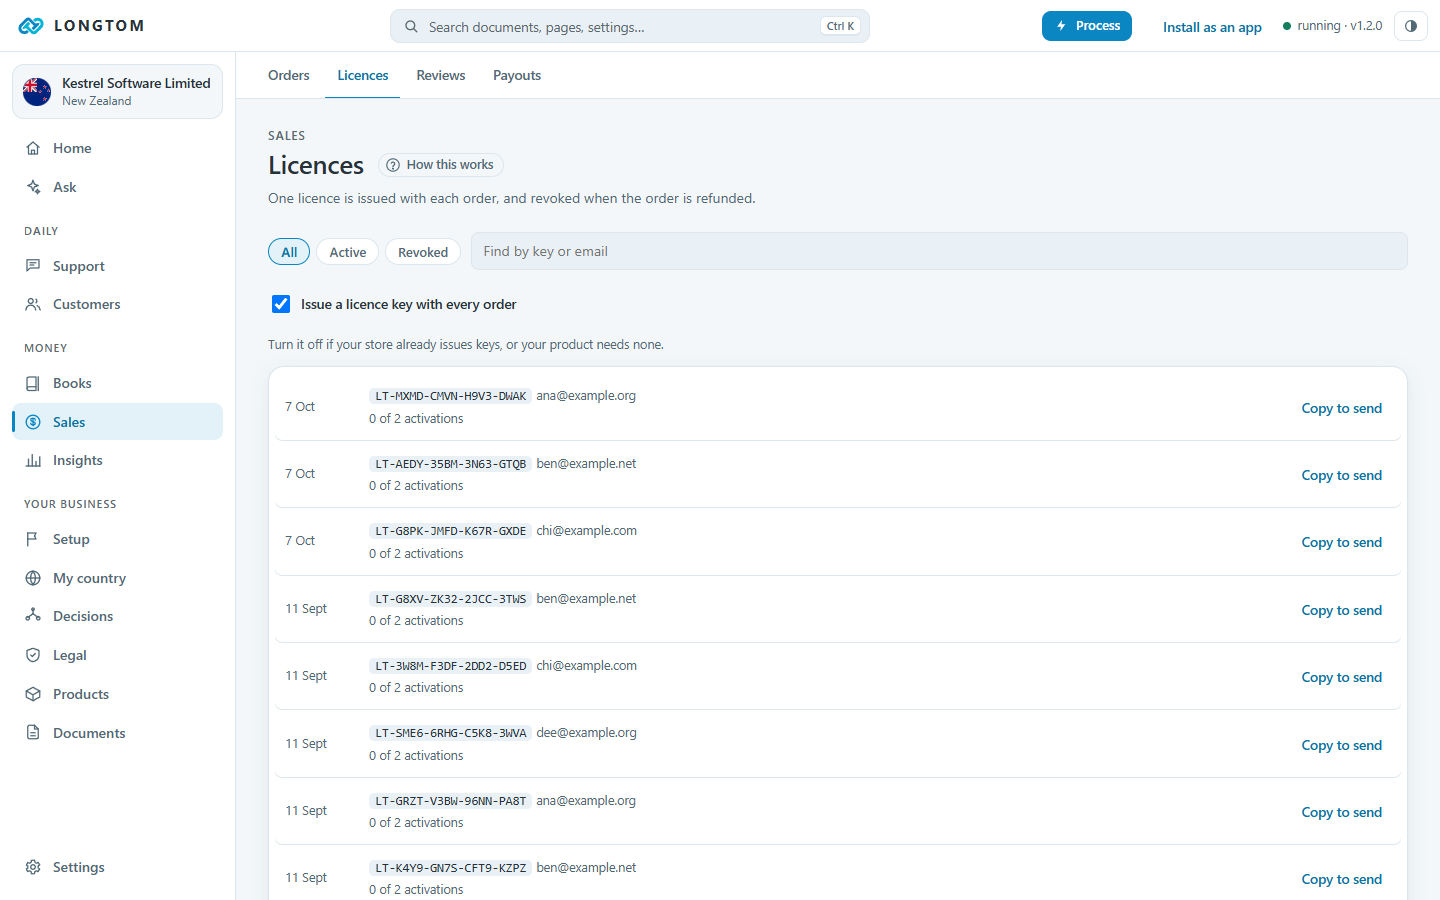Click the running · v1.2.0 status text
The image size is (1440, 900).
coord(1339,26)
